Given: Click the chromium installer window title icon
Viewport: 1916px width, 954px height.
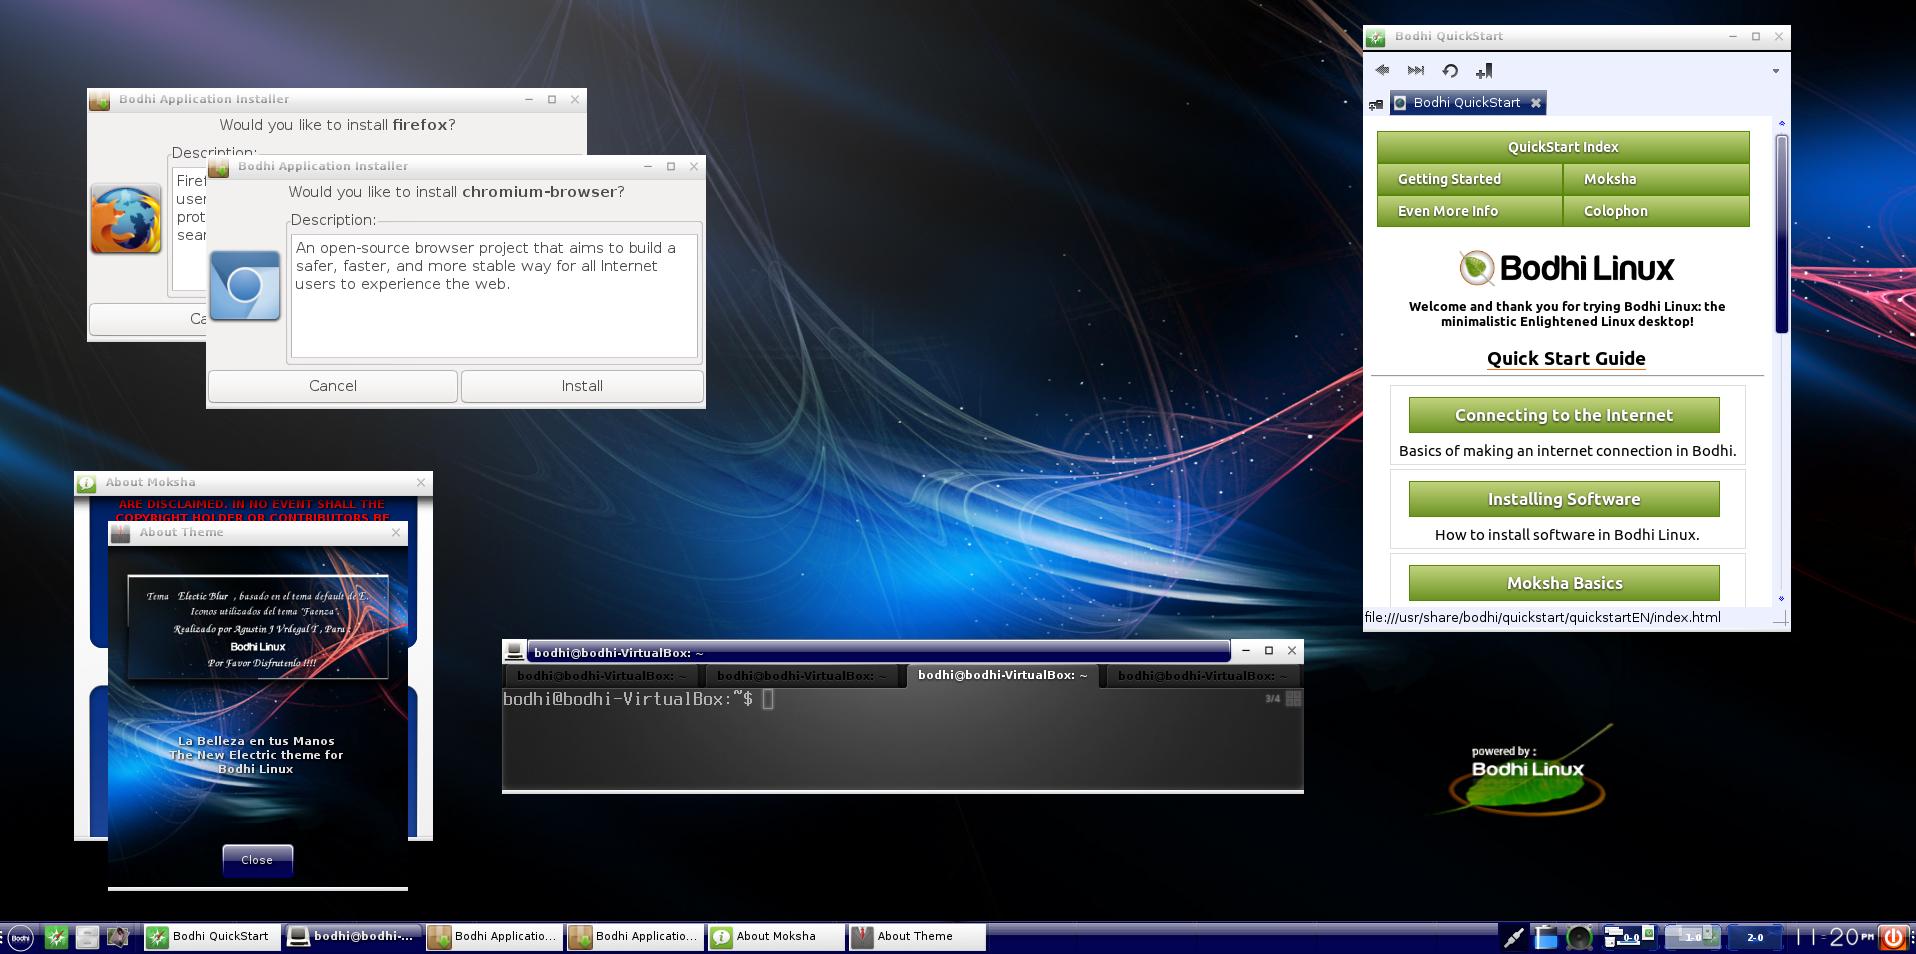Looking at the screenshot, I should coord(219,167).
